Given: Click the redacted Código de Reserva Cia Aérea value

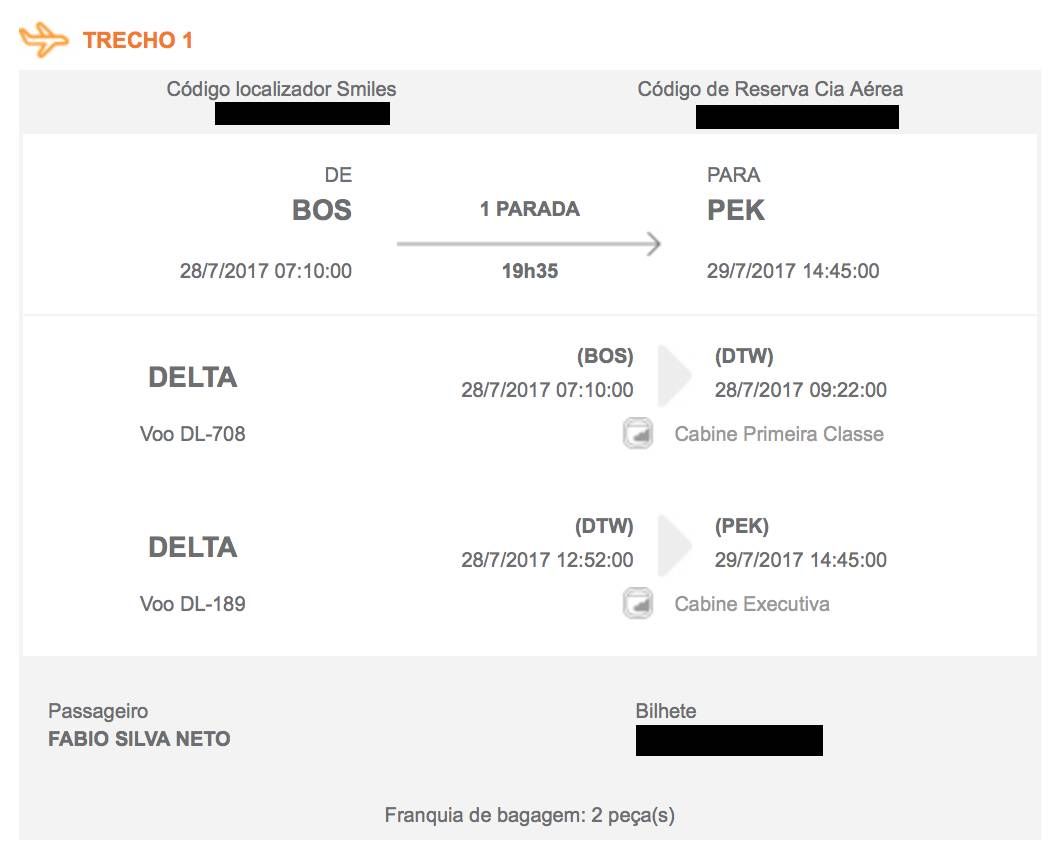Looking at the screenshot, I should tap(797, 117).
